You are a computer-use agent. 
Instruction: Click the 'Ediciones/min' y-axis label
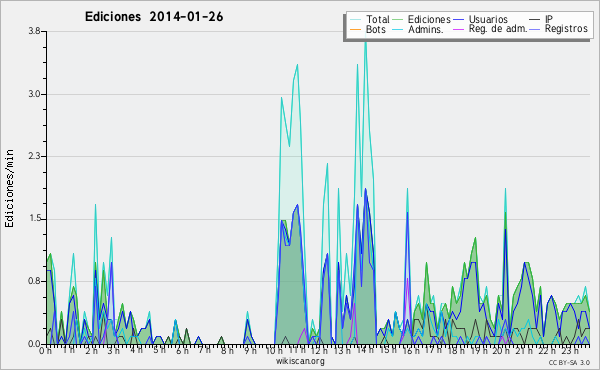pyautogui.click(x=10, y=188)
